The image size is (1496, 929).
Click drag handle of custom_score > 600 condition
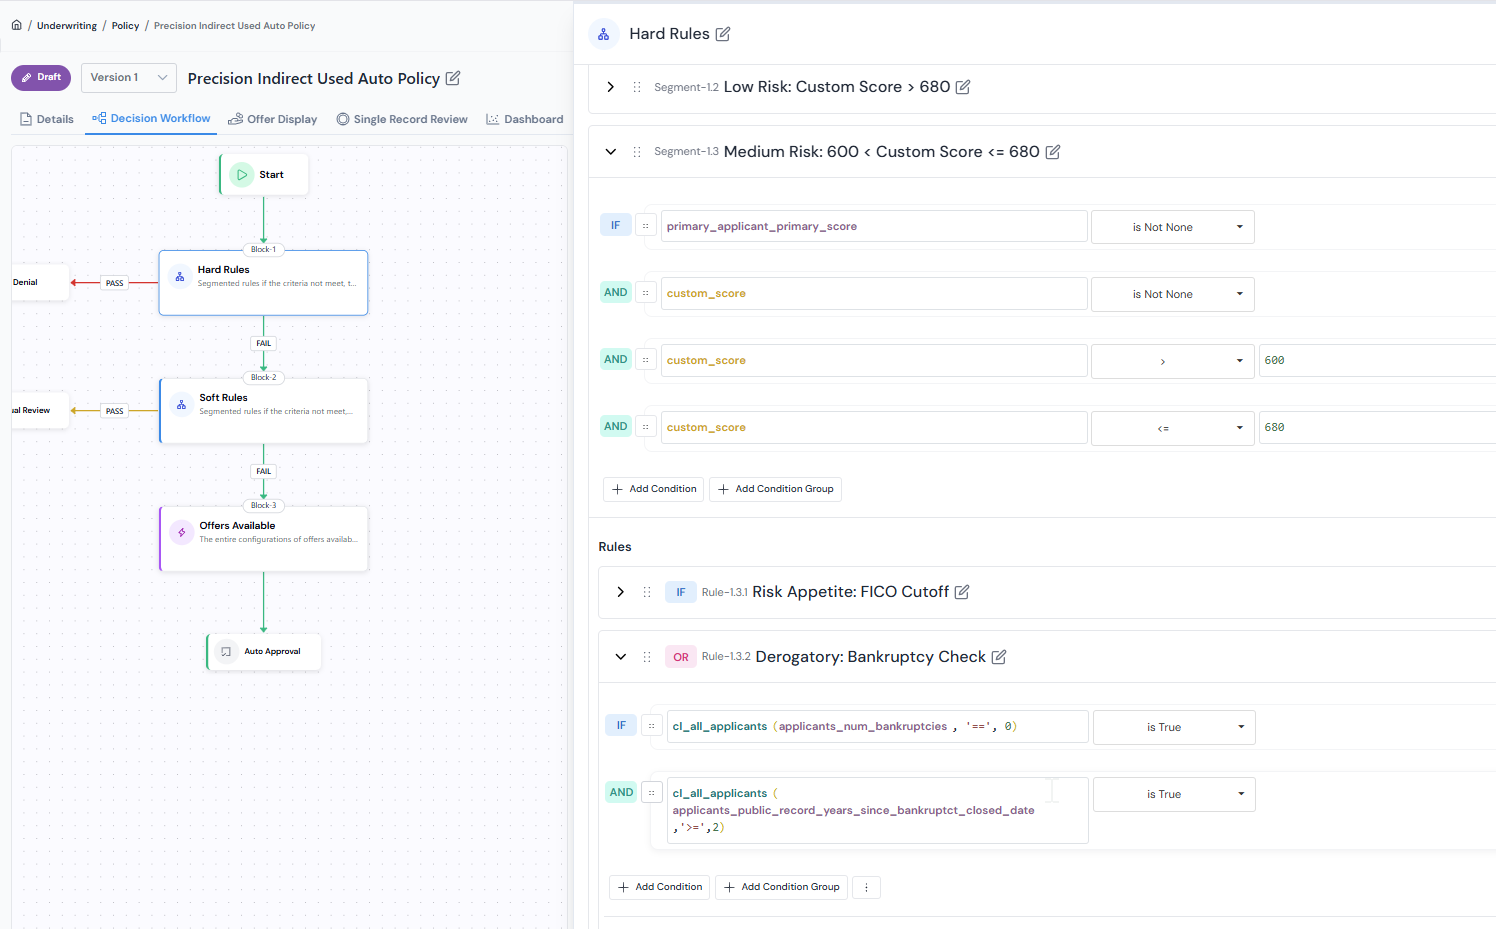(x=646, y=360)
